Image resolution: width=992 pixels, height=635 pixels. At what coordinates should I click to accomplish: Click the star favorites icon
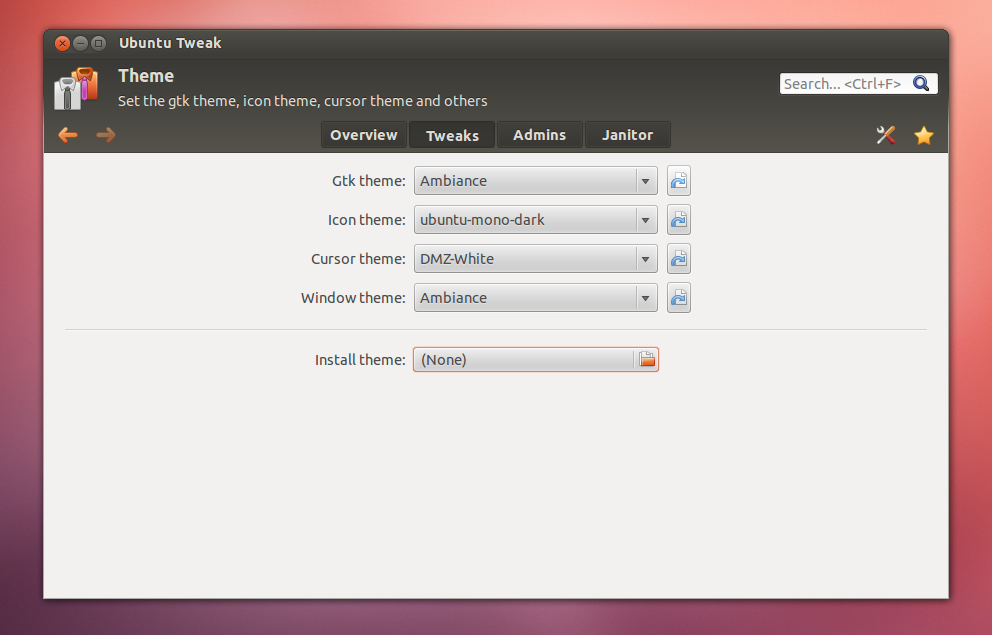tap(923, 135)
